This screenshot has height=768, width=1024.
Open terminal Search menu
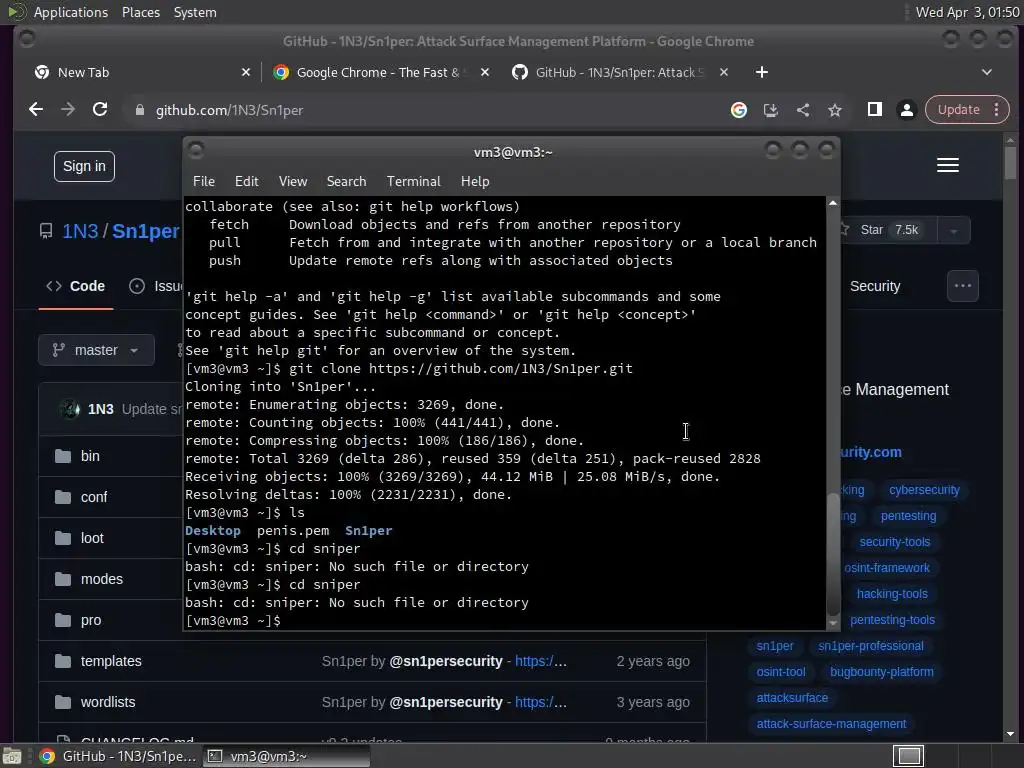346,182
